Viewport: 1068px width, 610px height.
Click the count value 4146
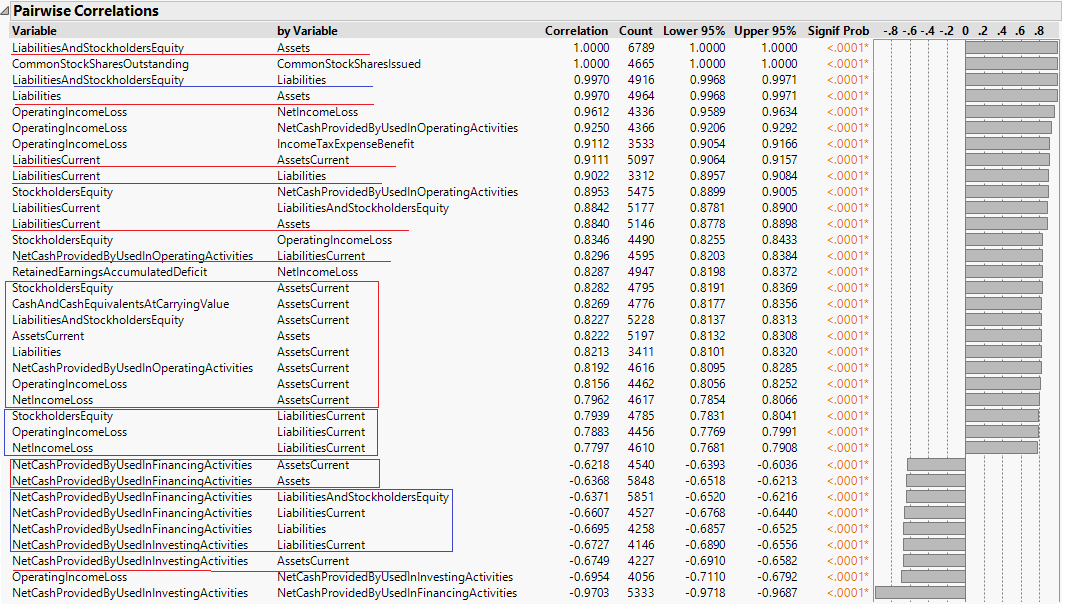[641, 545]
